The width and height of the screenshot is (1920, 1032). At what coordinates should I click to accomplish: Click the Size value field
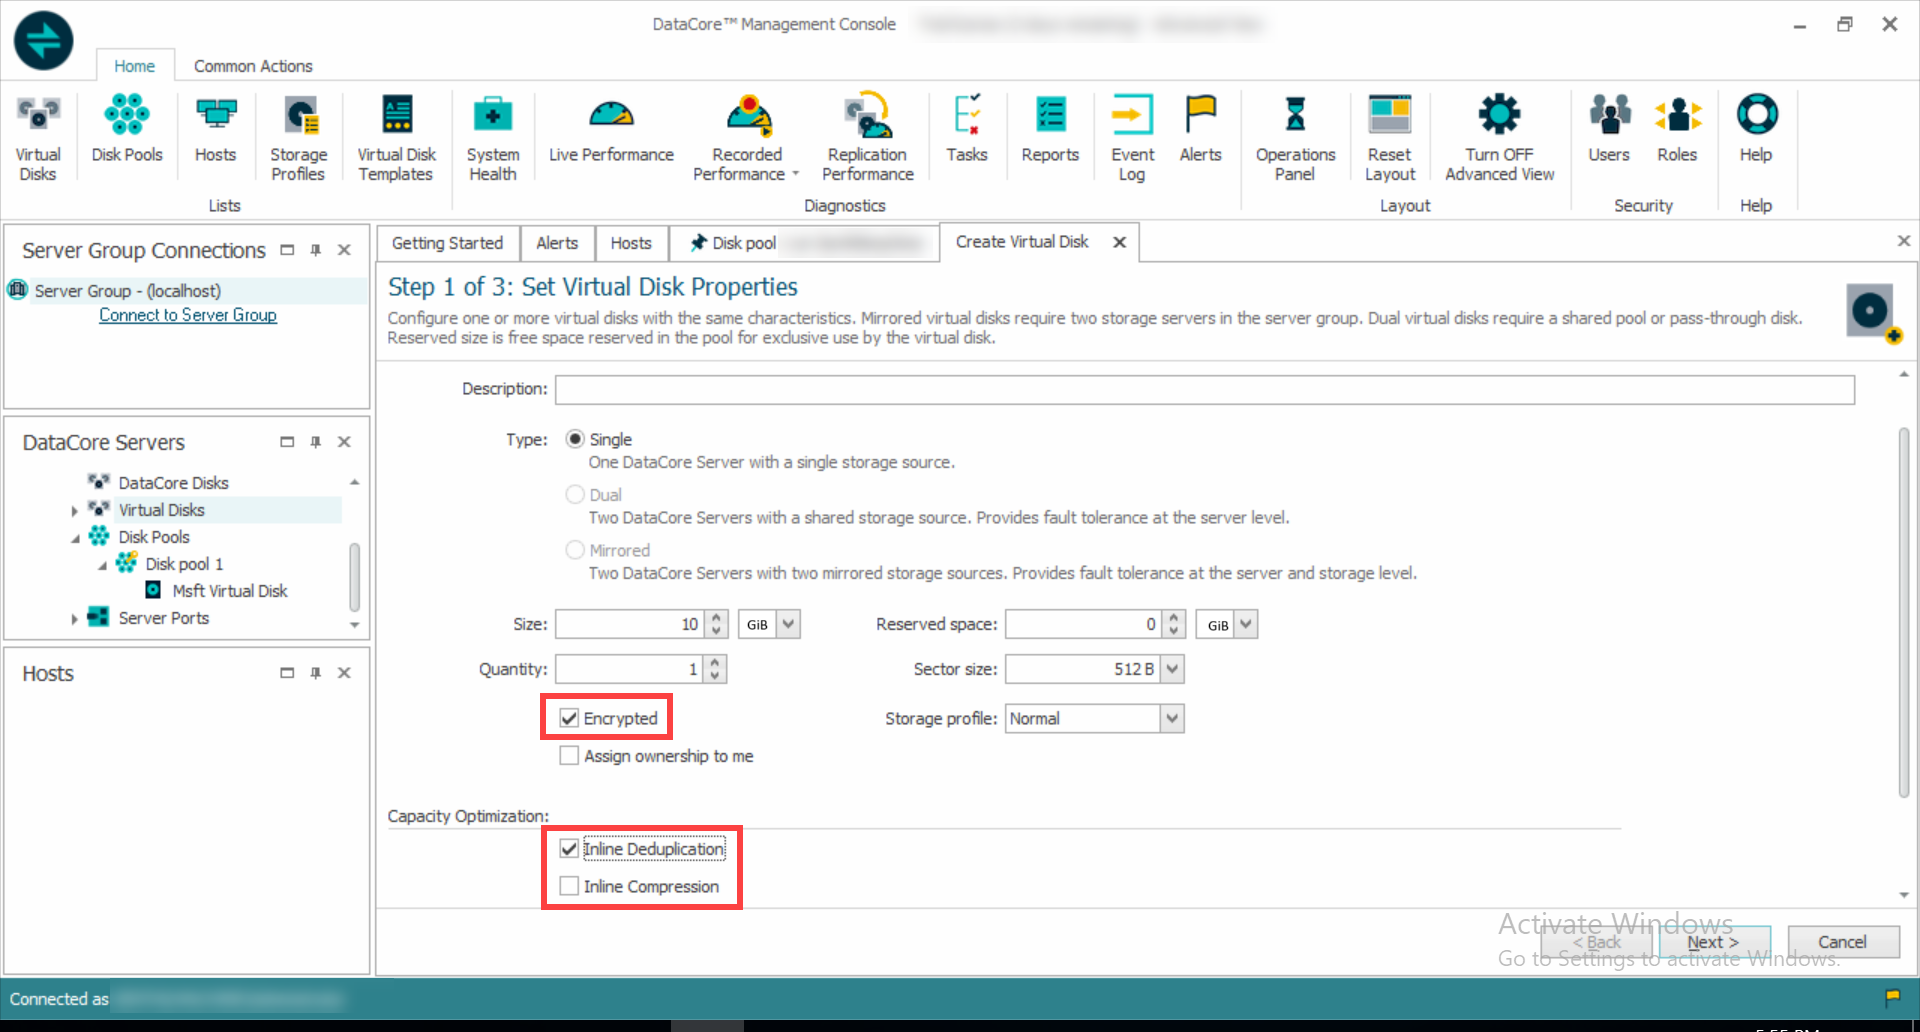(630, 624)
